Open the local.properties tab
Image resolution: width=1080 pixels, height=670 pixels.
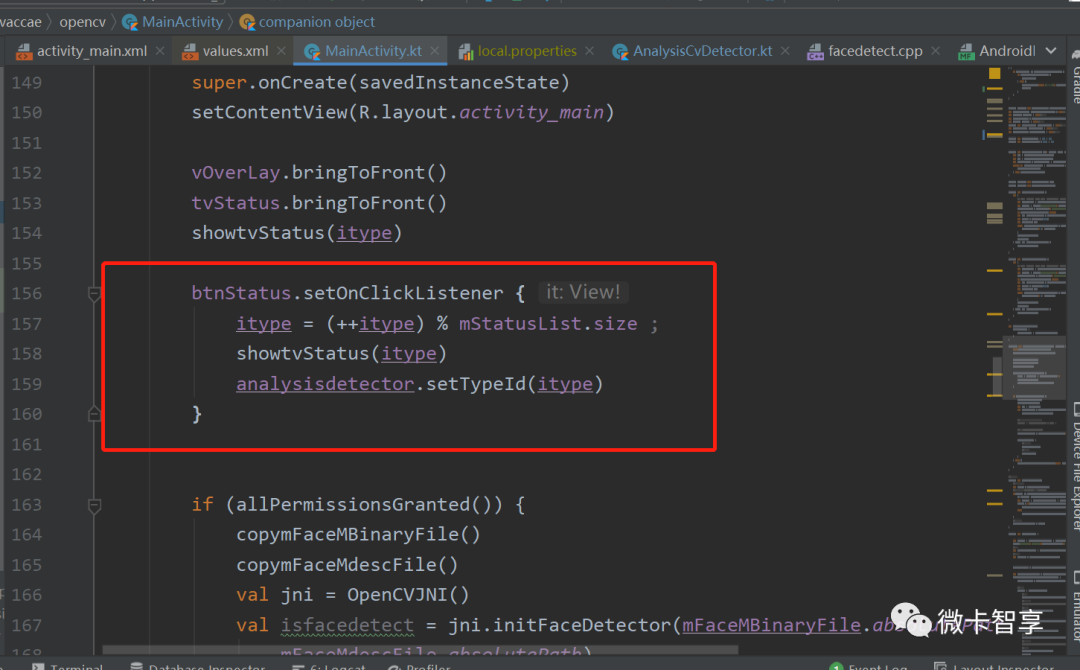(x=527, y=51)
